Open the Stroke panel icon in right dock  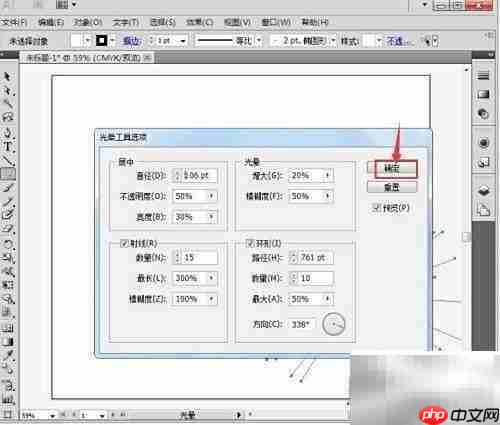(483, 76)
